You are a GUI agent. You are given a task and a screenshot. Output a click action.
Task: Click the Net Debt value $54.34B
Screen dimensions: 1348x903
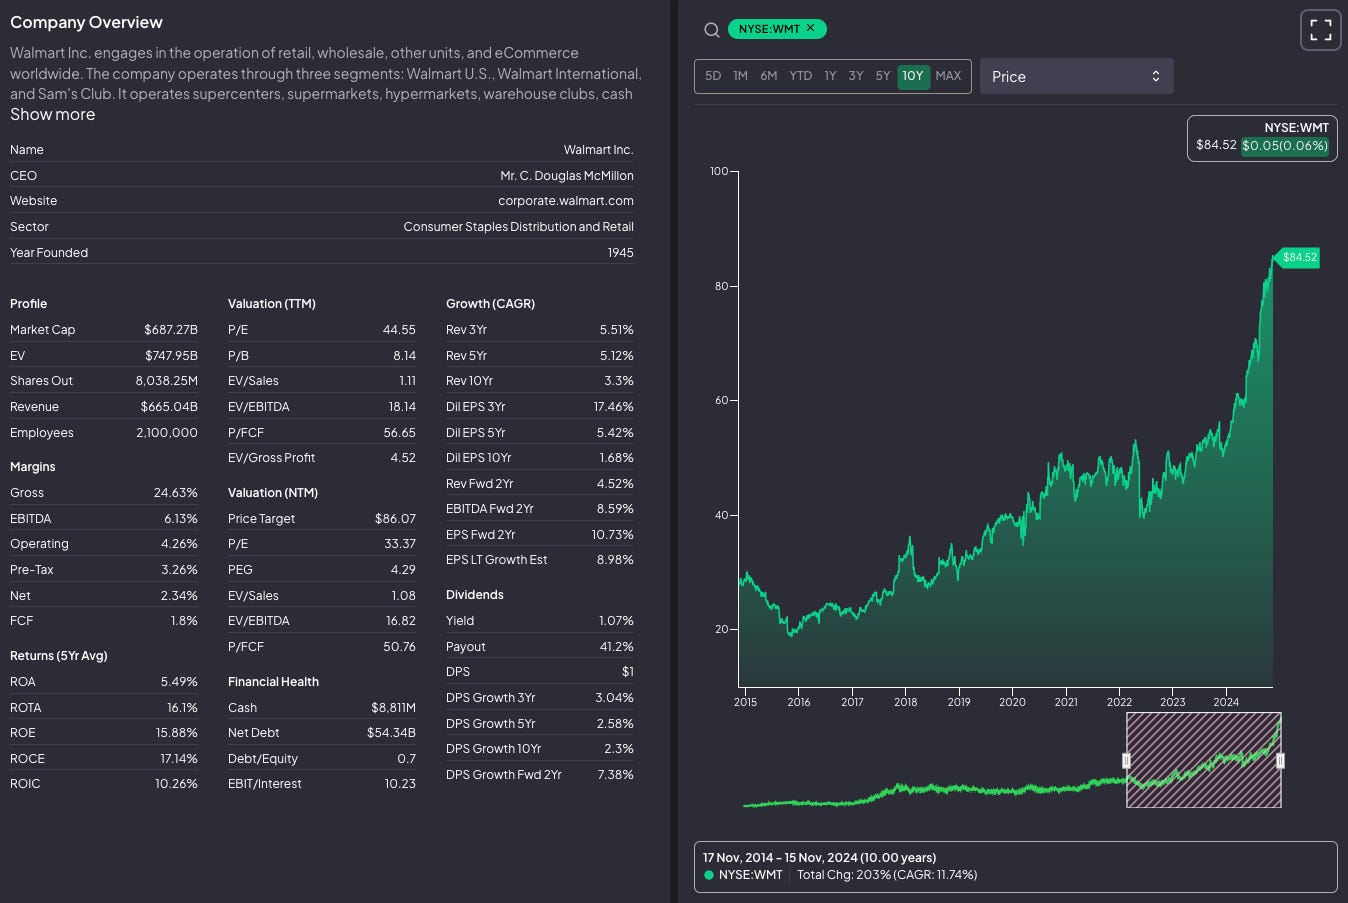click(x=391, y=733)
